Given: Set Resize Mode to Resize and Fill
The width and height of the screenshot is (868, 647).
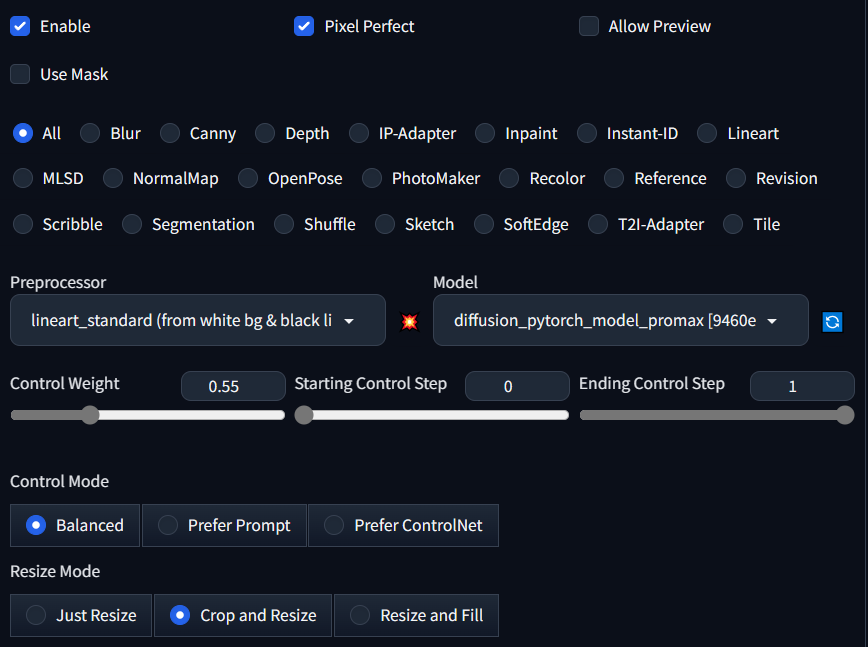Looking at the screenshot, I should click(416, 615).
